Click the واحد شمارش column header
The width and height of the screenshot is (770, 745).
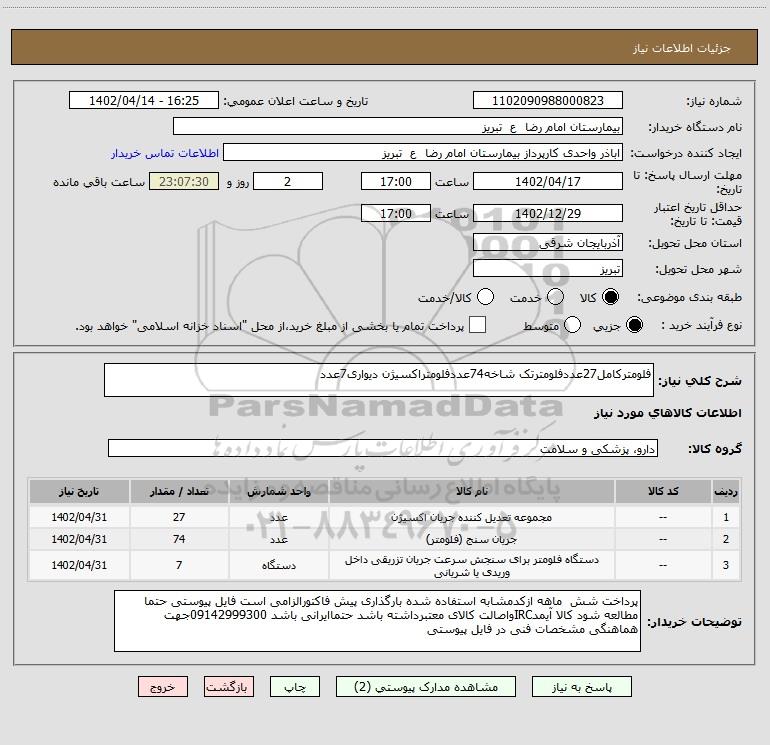278,491
